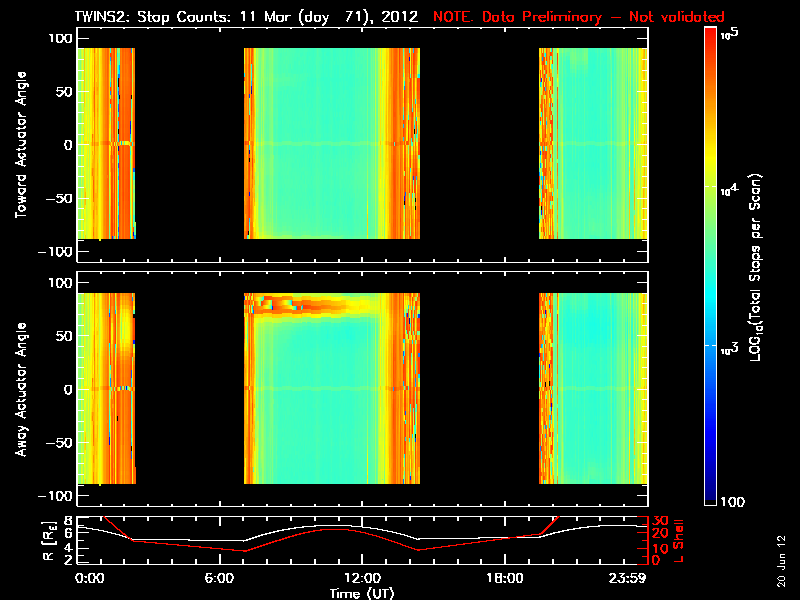The image size is (800, 600).
Task: Click the '0:00' time axis label
Action: point(89,579)
